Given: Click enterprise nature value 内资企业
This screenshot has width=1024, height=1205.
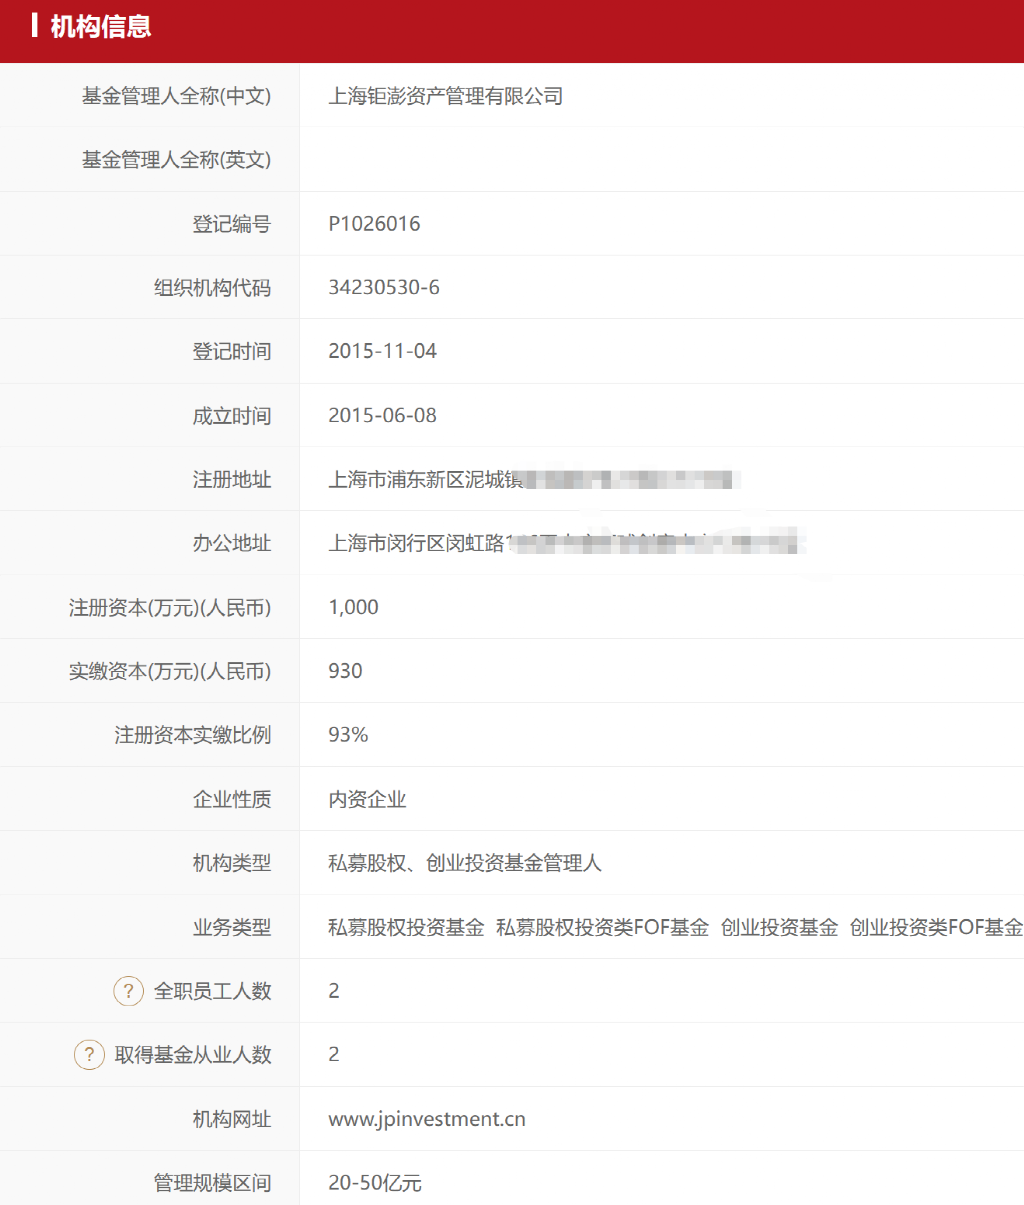Looking at the screenshot, I should pos(367,799).
